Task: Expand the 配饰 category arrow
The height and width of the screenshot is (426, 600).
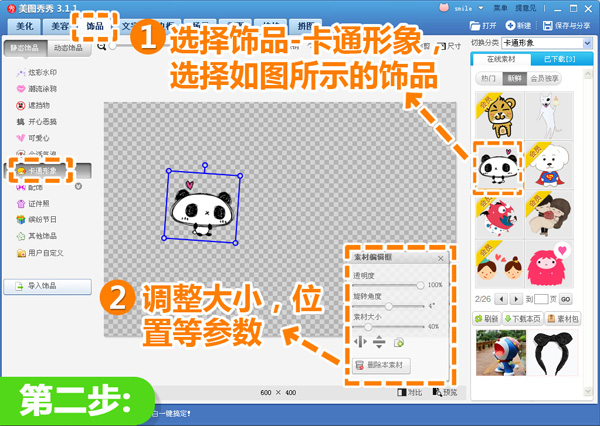Action: pos(78,186)
